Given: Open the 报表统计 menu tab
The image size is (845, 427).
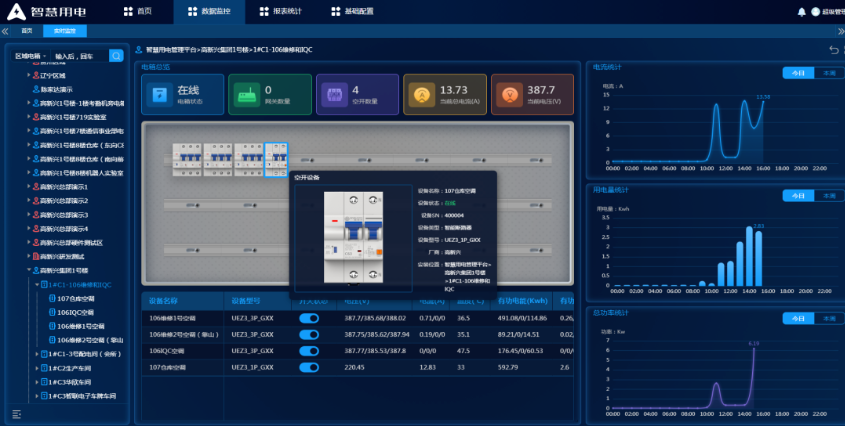Looking at the screenshot, I should tap(285, 11).
